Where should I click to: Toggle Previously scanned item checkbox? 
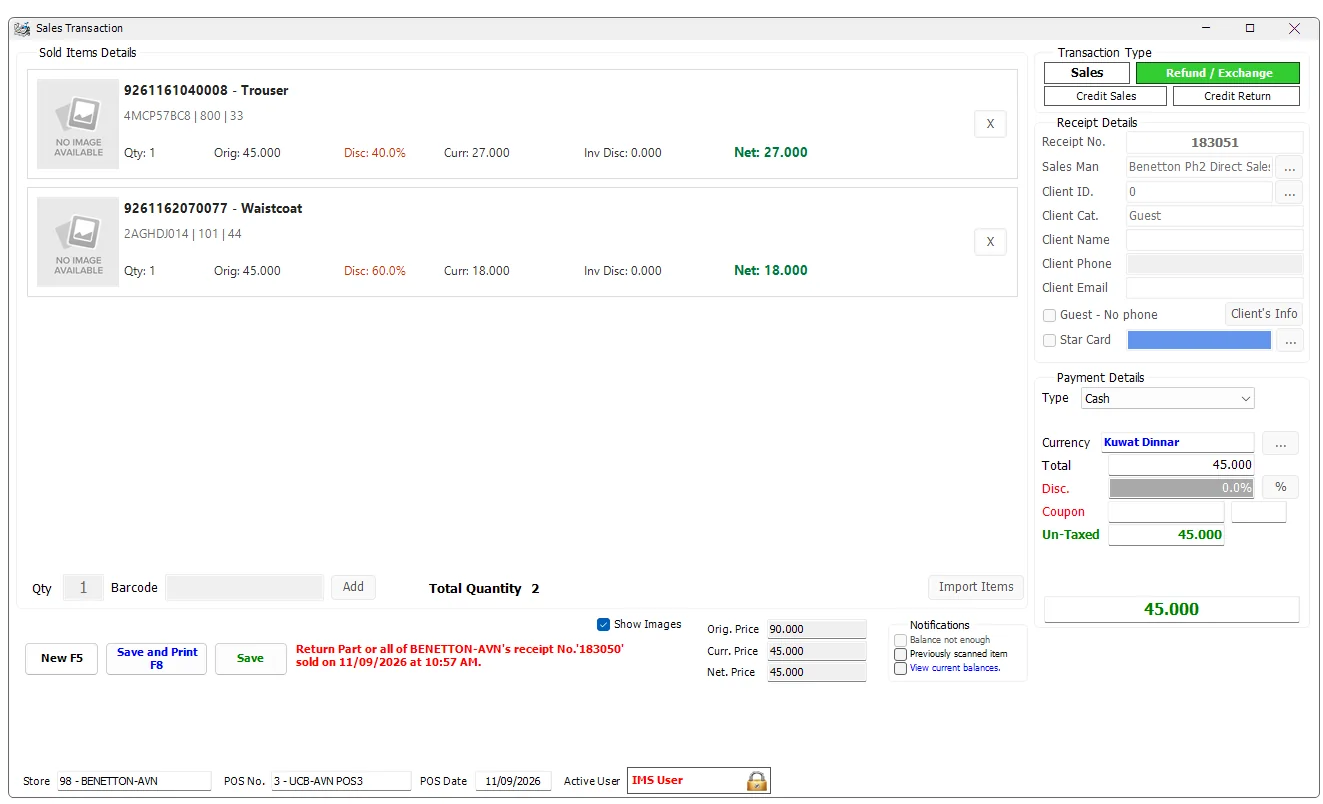coord(900,654)
